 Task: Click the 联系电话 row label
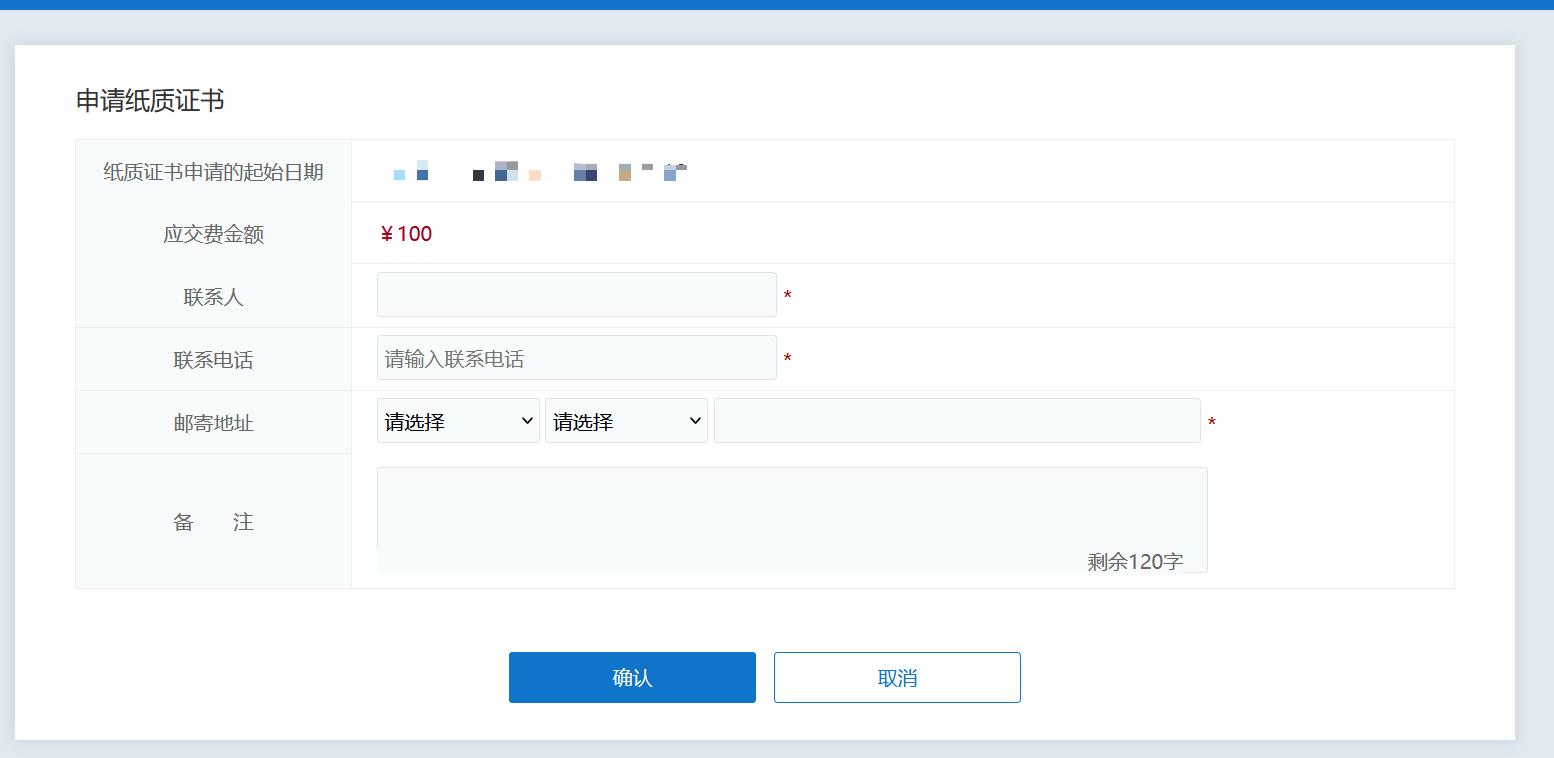click(x=213, y=360)
